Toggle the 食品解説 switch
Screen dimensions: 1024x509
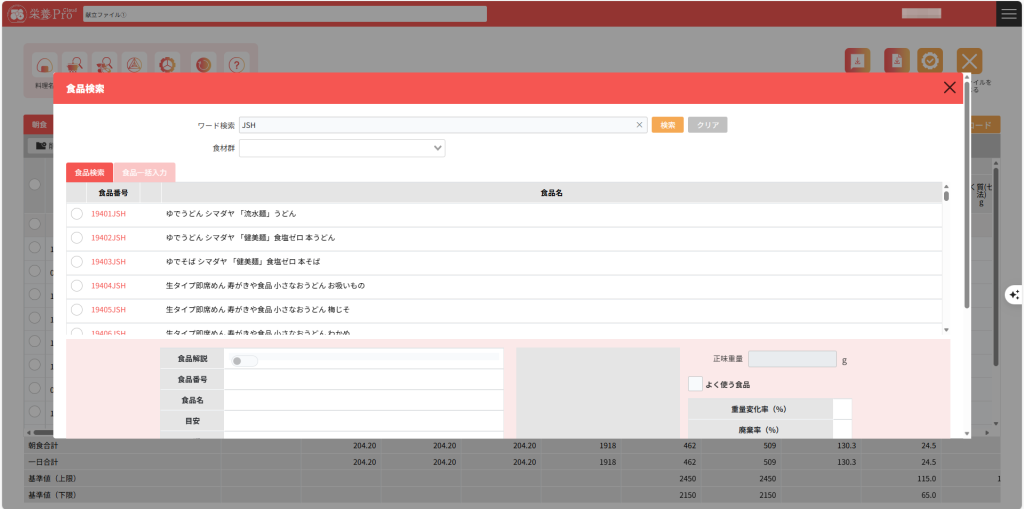[x=244, y=361]
